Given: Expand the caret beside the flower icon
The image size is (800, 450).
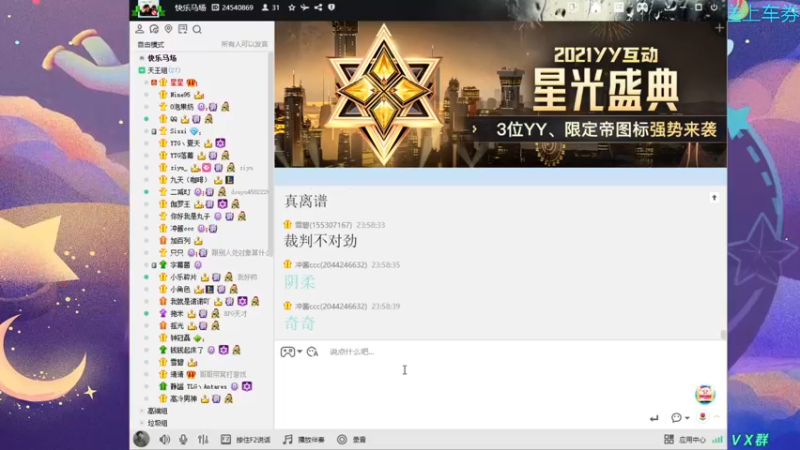Looking at the screenshot, I should point(716,417).
